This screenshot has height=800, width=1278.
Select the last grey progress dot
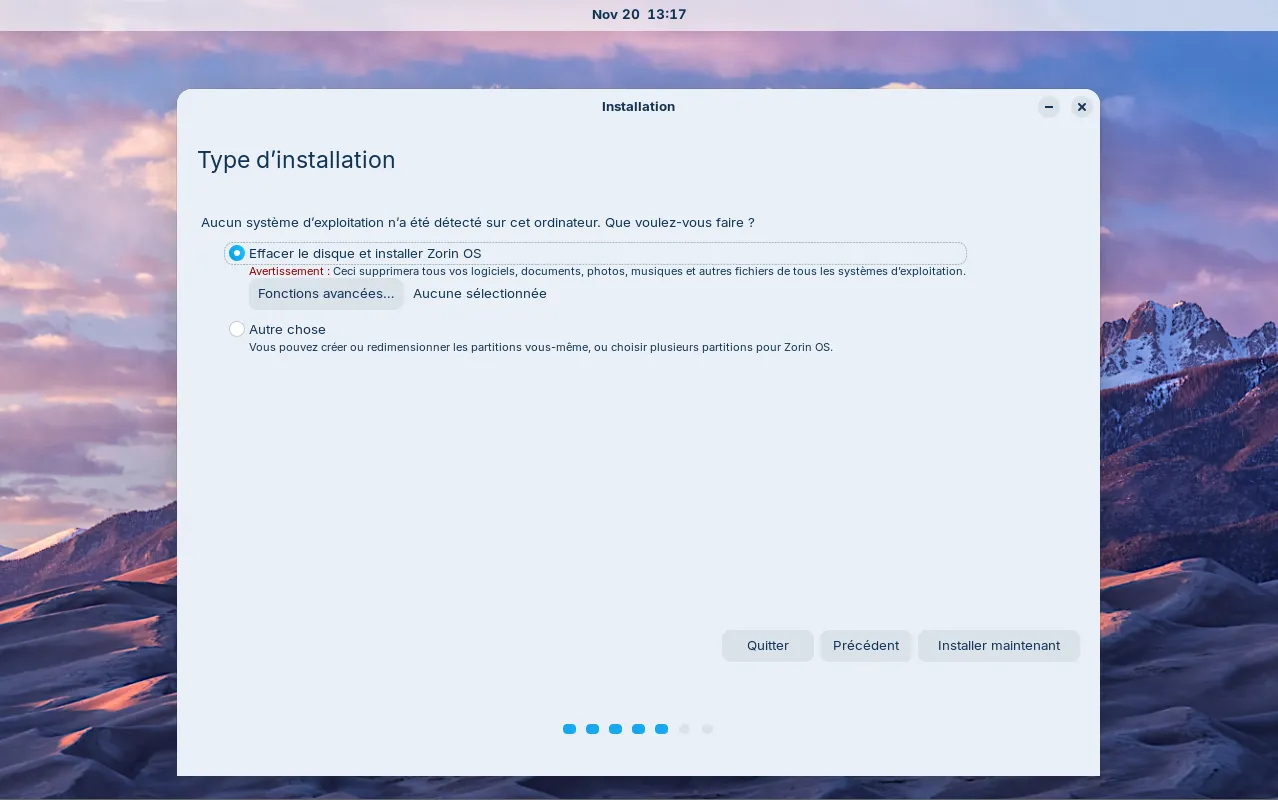(x=708, y=729)
